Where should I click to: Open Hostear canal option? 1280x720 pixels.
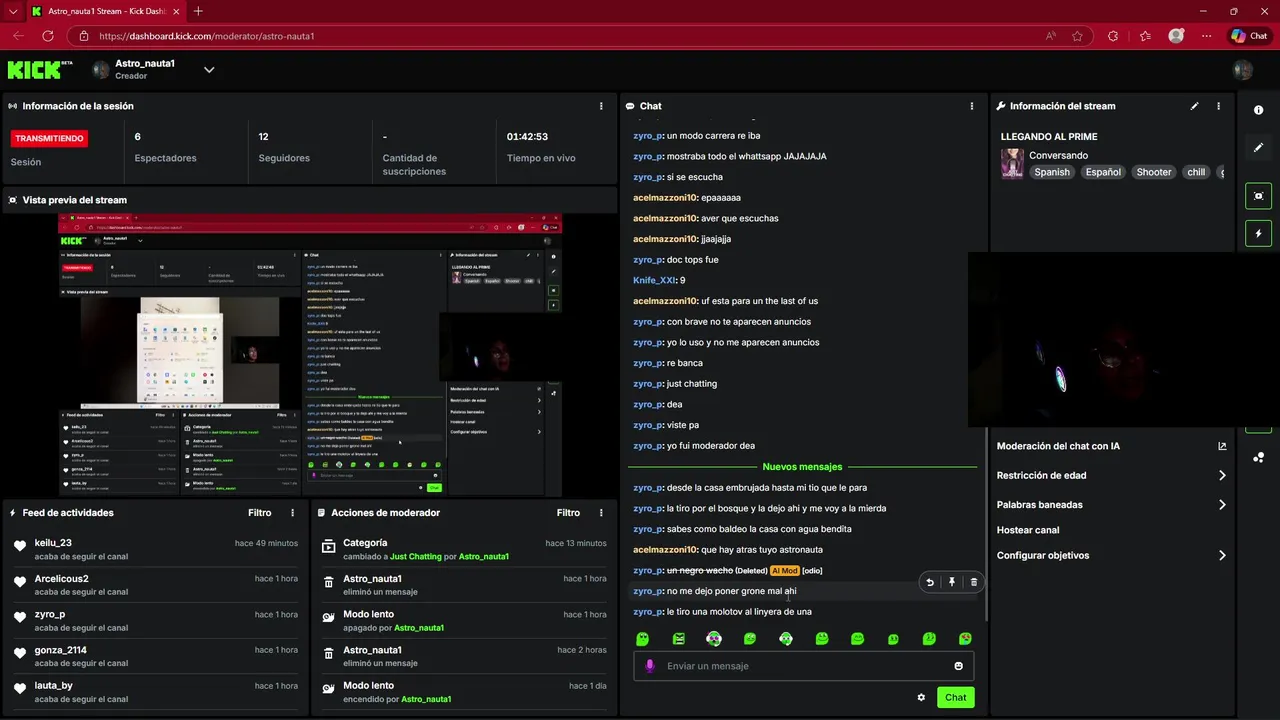coord(1028,530)
